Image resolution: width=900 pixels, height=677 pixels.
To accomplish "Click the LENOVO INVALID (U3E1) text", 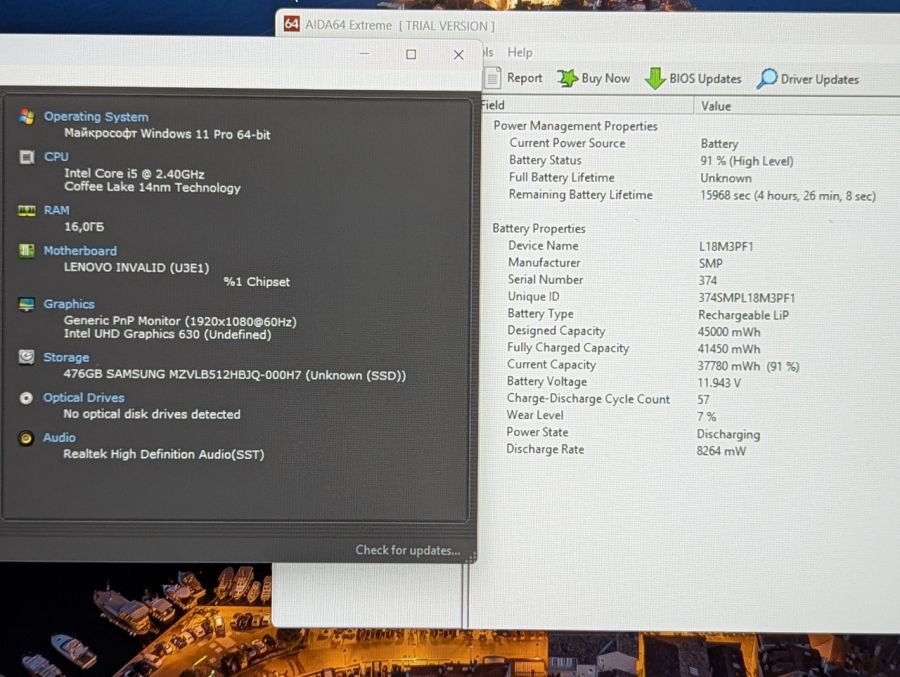I will (136, 268).
